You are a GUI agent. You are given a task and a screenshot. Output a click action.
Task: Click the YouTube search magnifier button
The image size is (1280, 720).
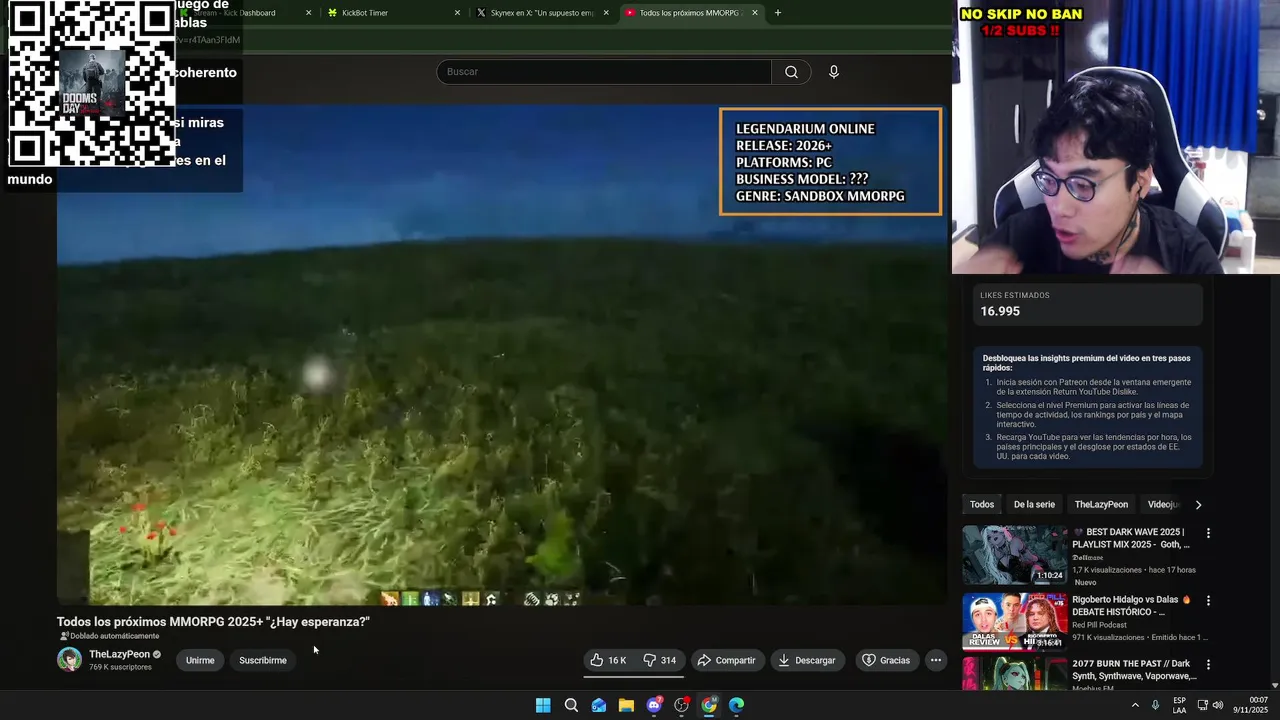coord(791,72)
